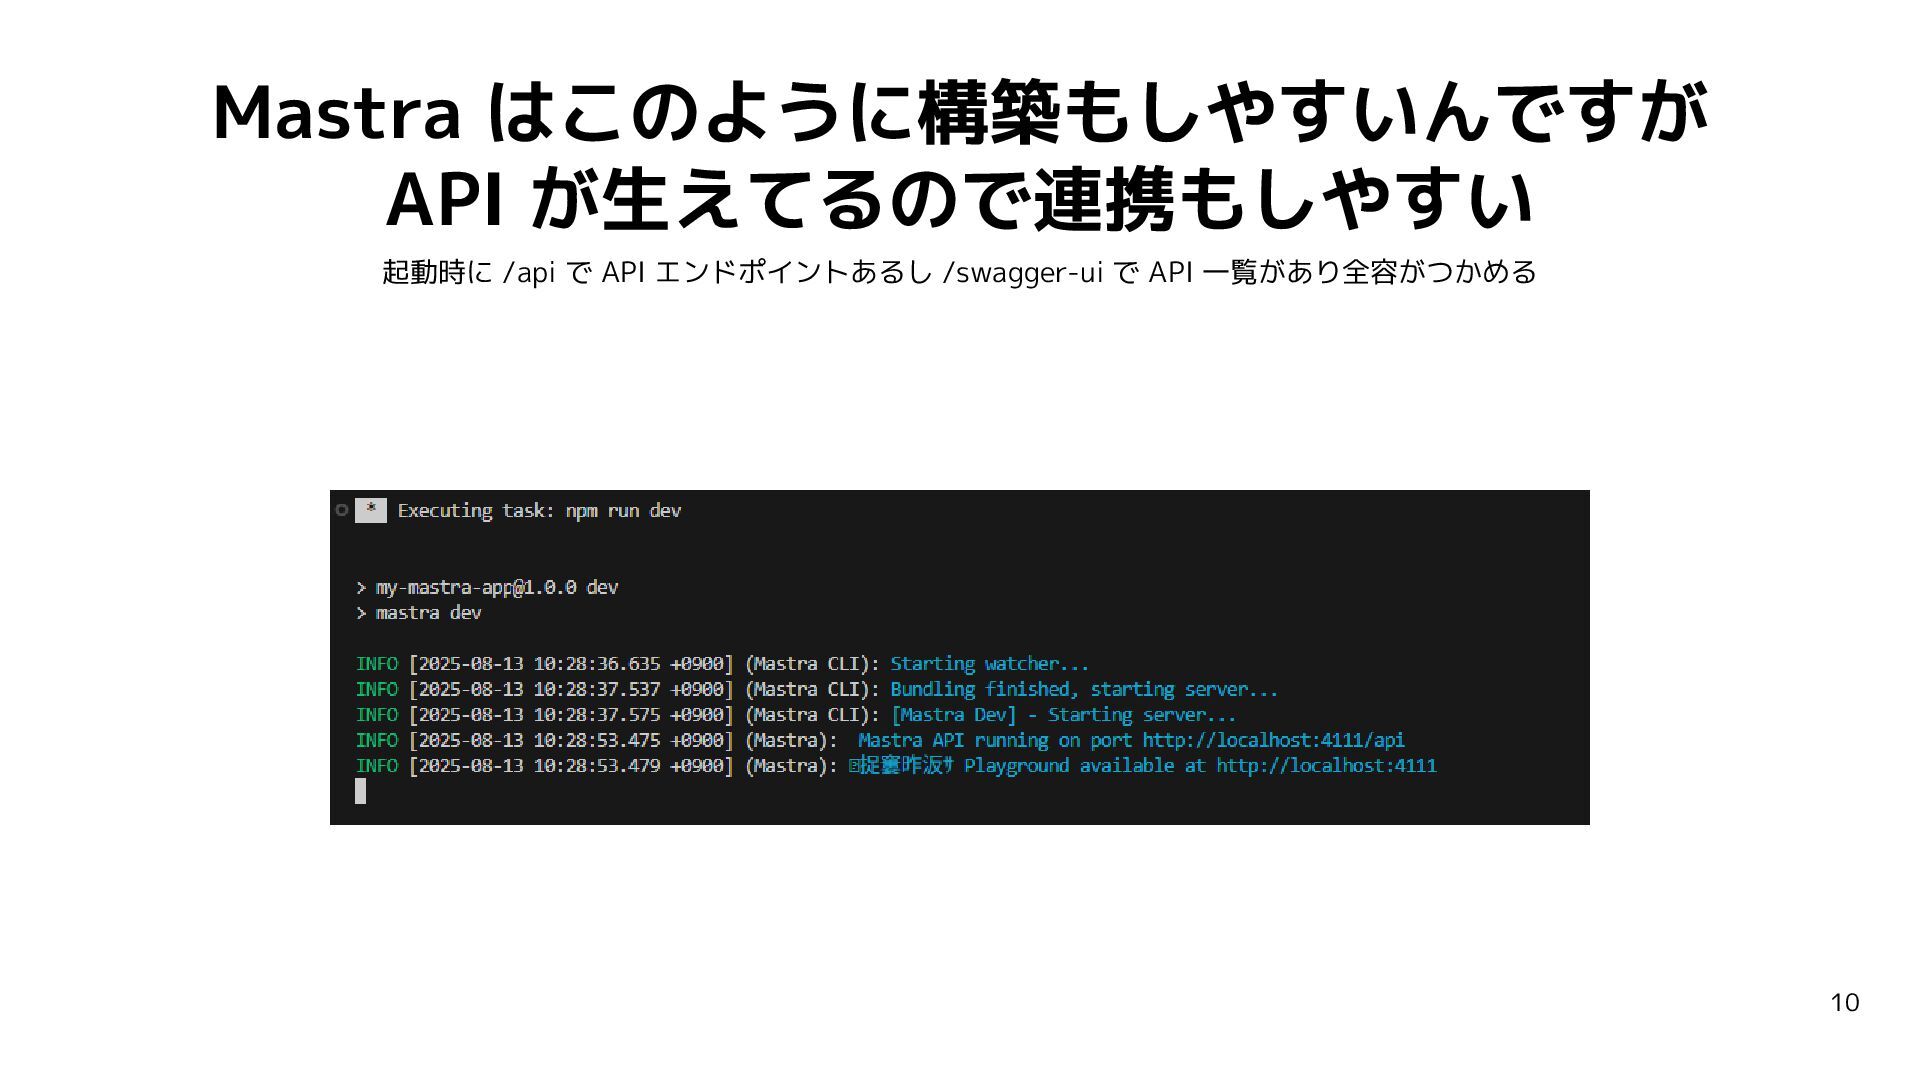Click the INFO label on Starting watcher line

pyautogui.click(x=377, y=664)
